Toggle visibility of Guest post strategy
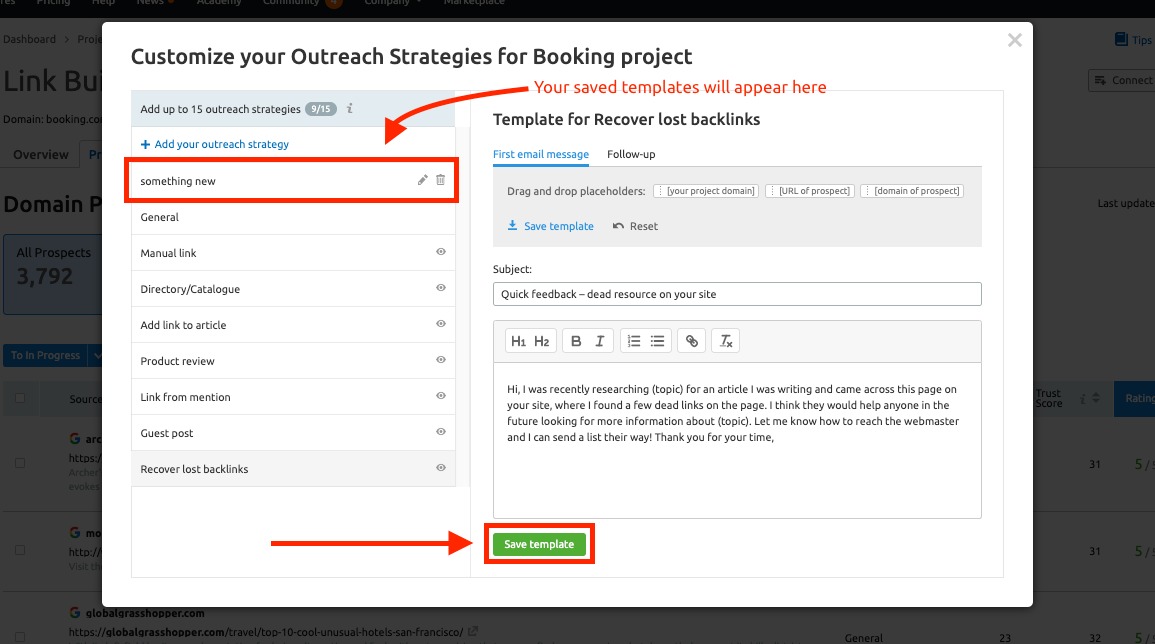 (x=440, y=432)
